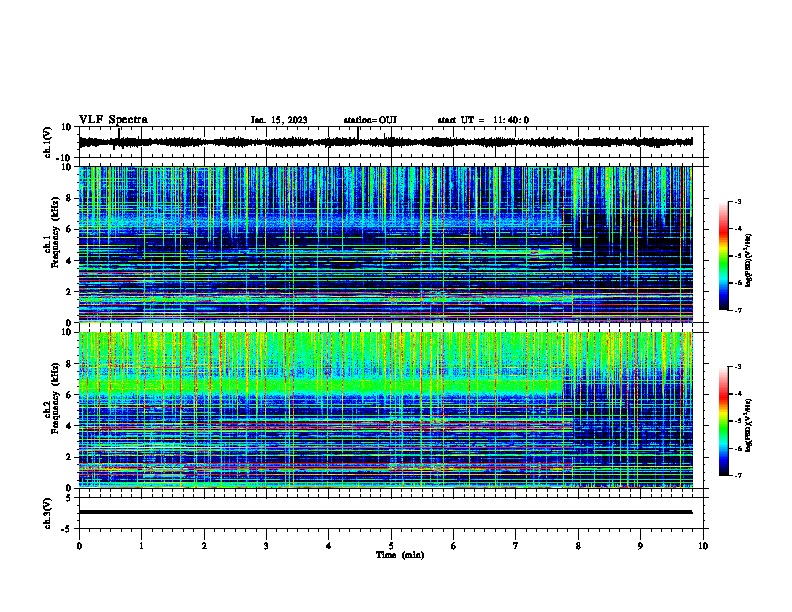Click inside the ch.1 spectrogram plot

click(385, 244)
